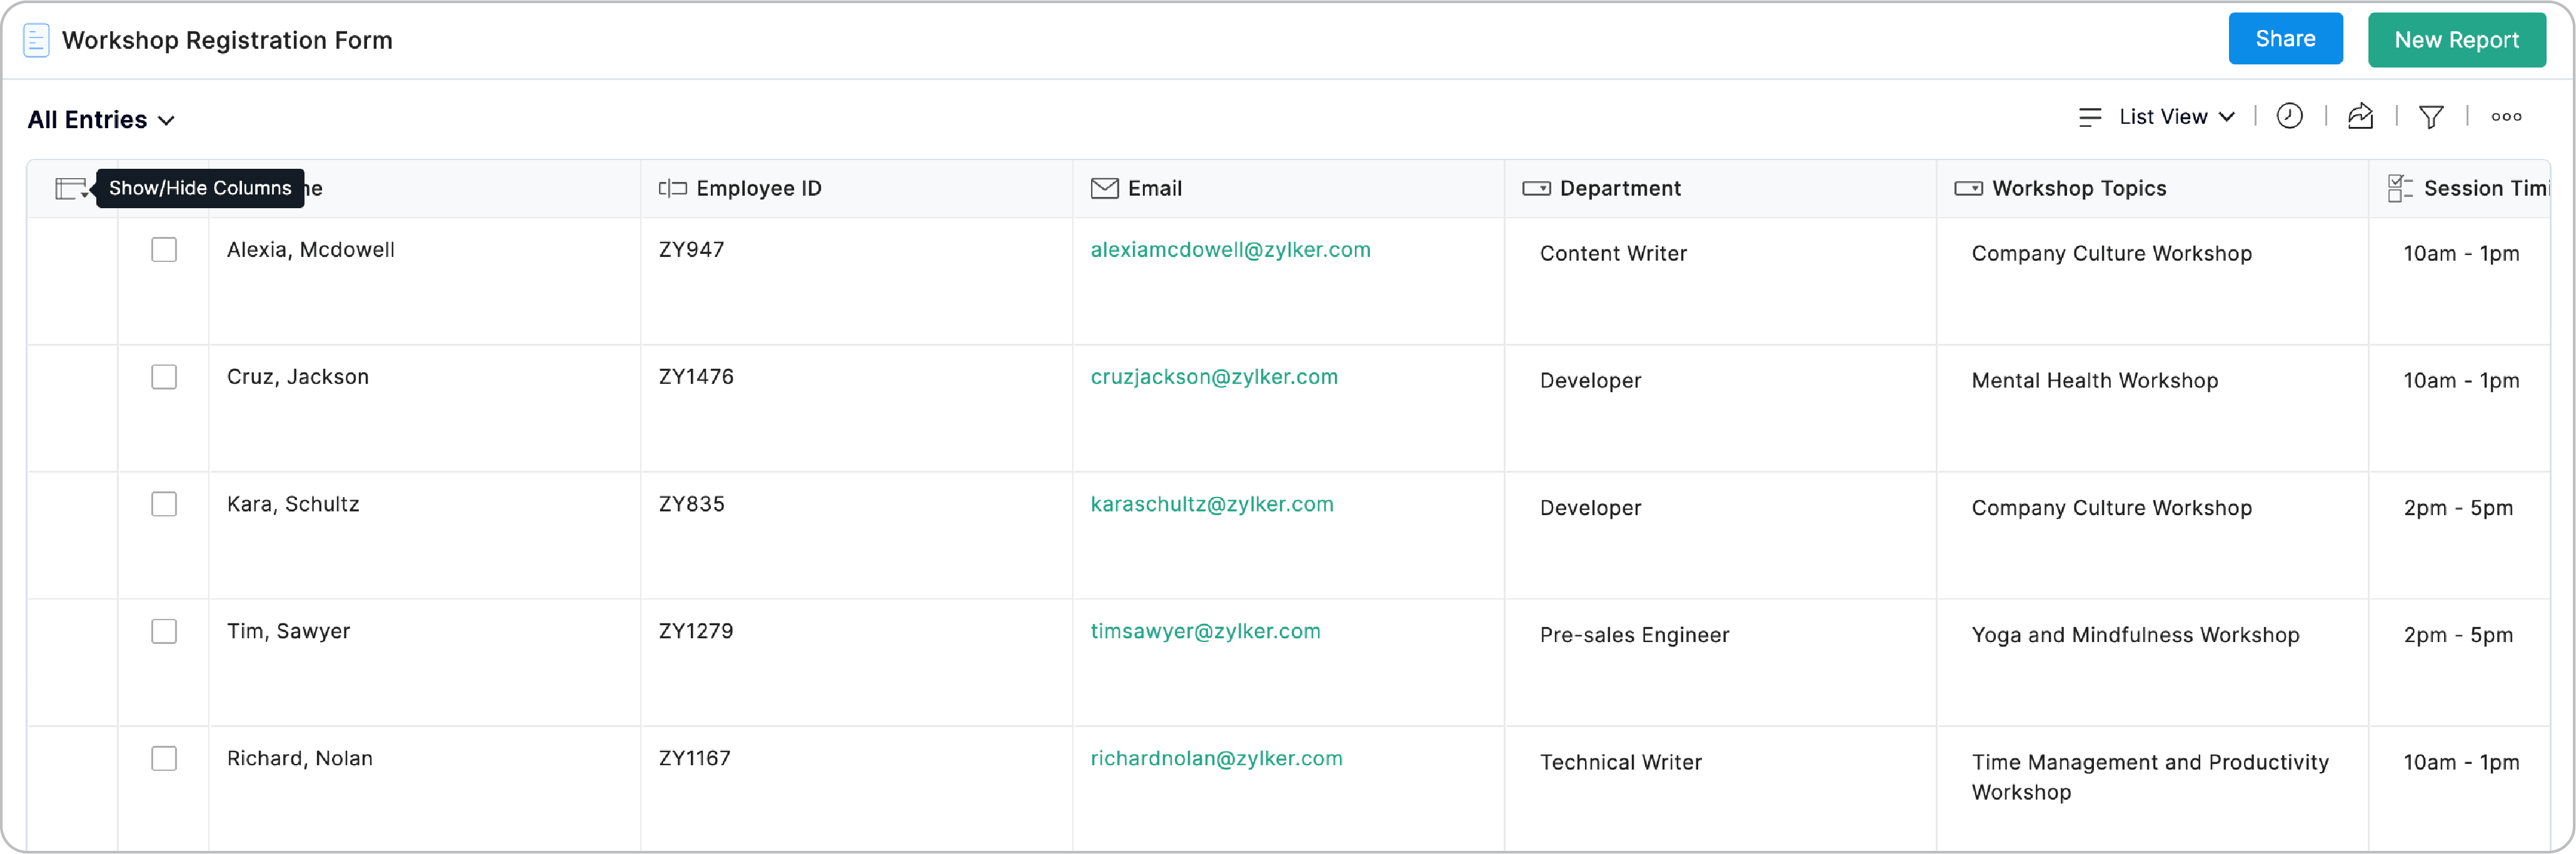
Task: Open the history clock icon
Action: [x=2289, y=117]
